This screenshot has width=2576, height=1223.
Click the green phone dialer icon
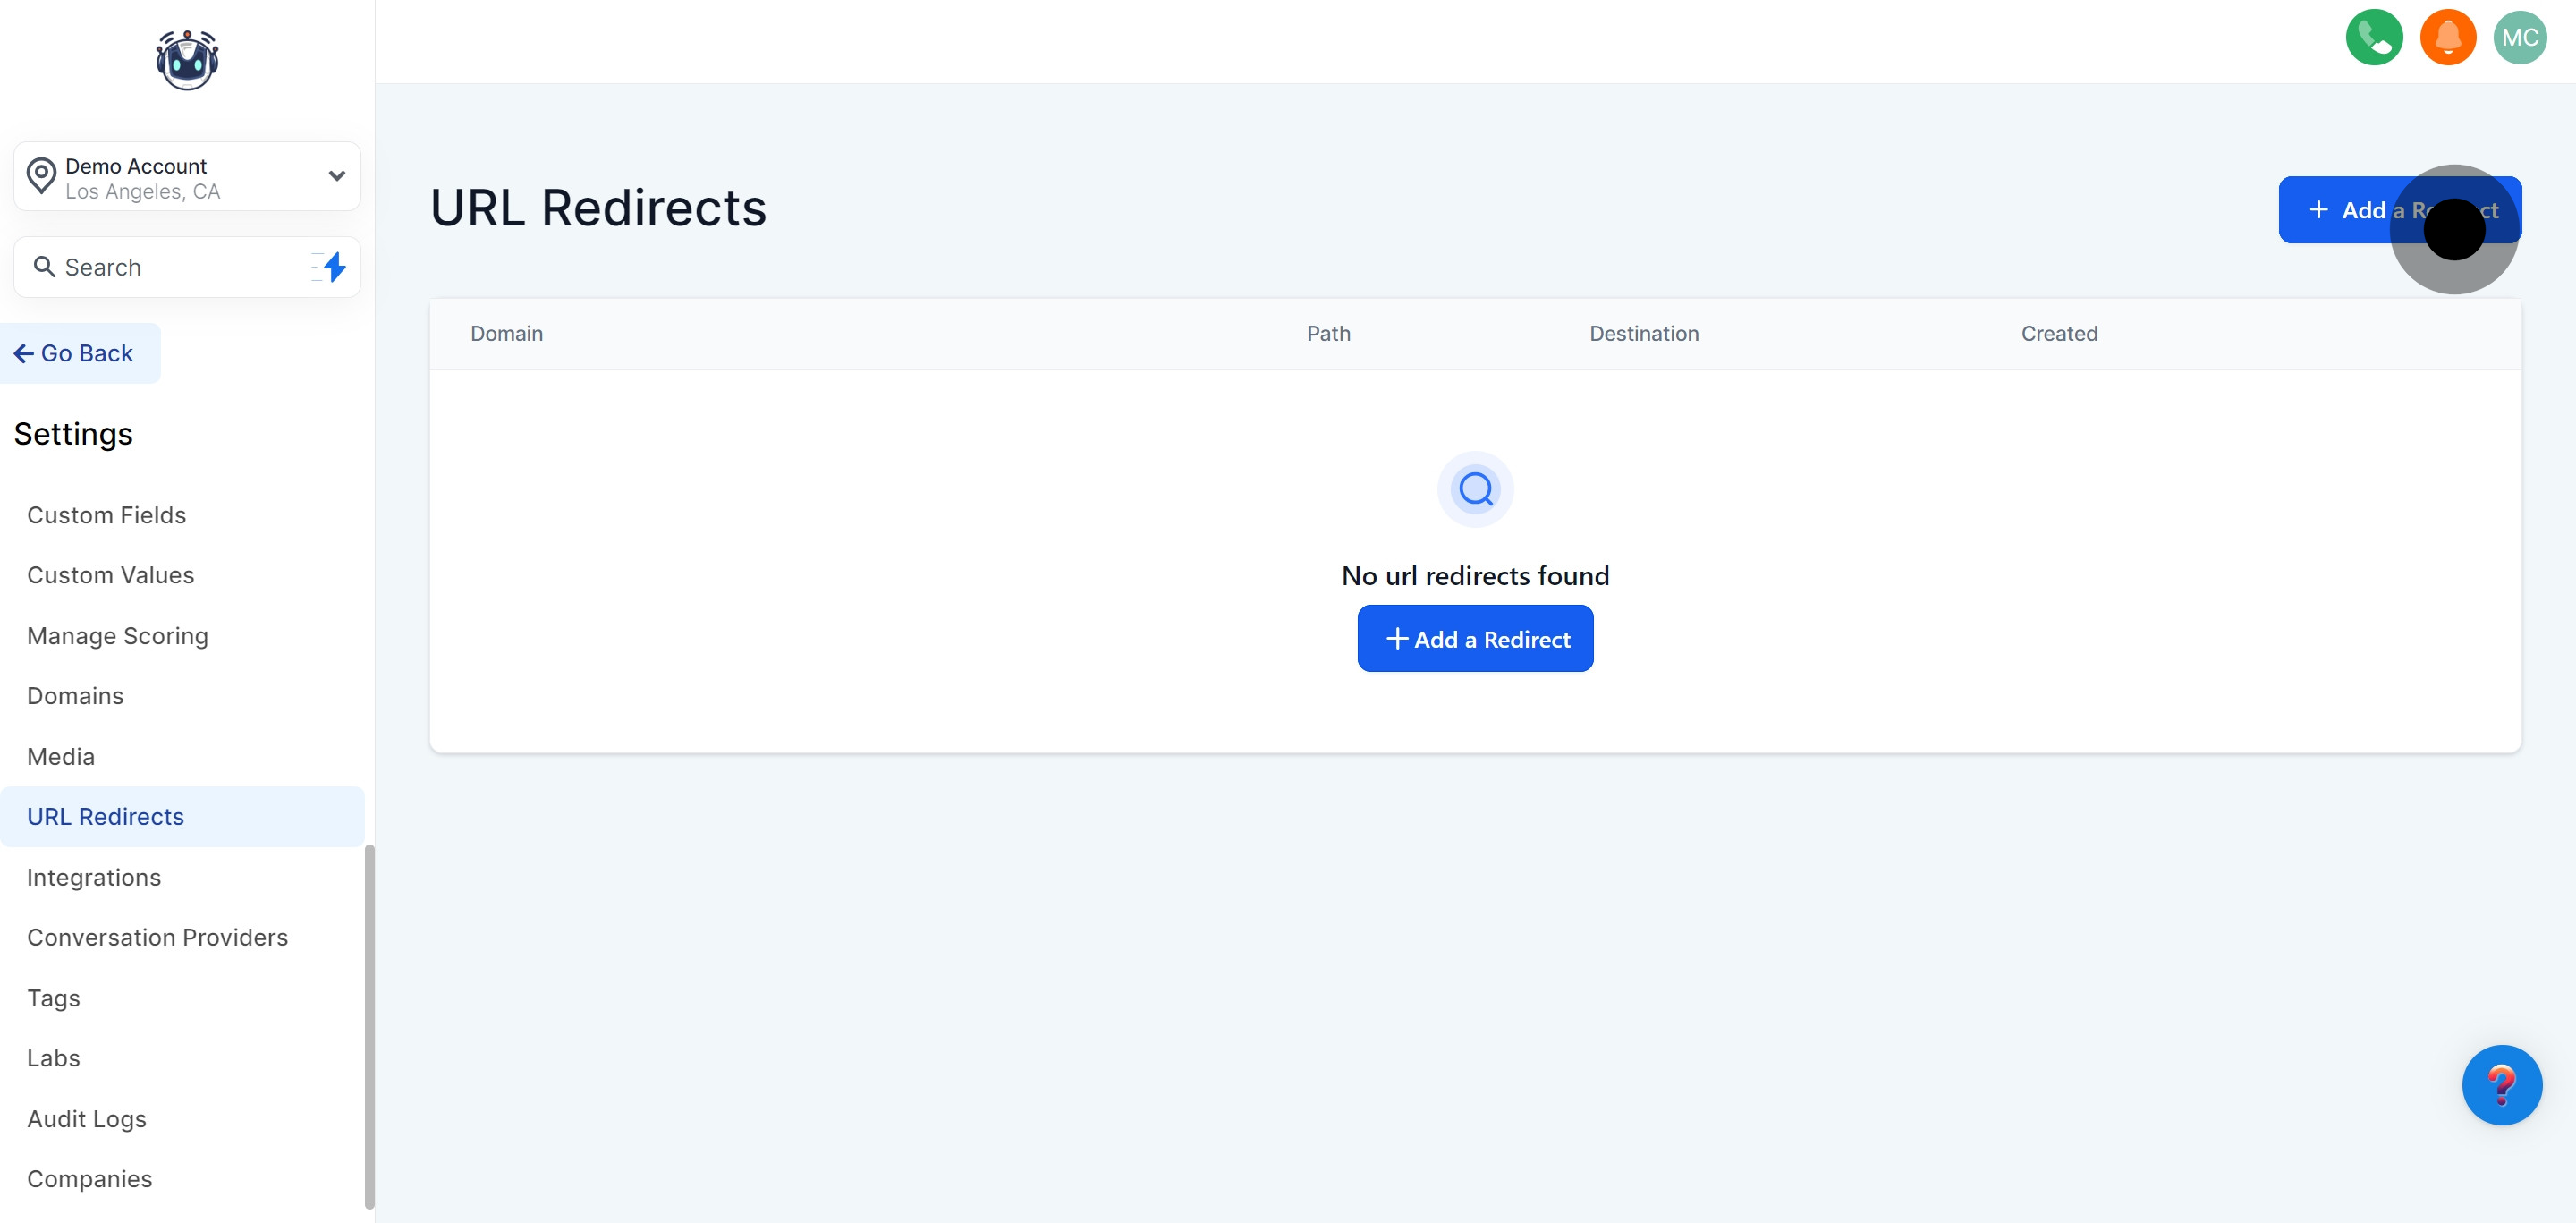pyautogui.click(x=2373, y=38)
